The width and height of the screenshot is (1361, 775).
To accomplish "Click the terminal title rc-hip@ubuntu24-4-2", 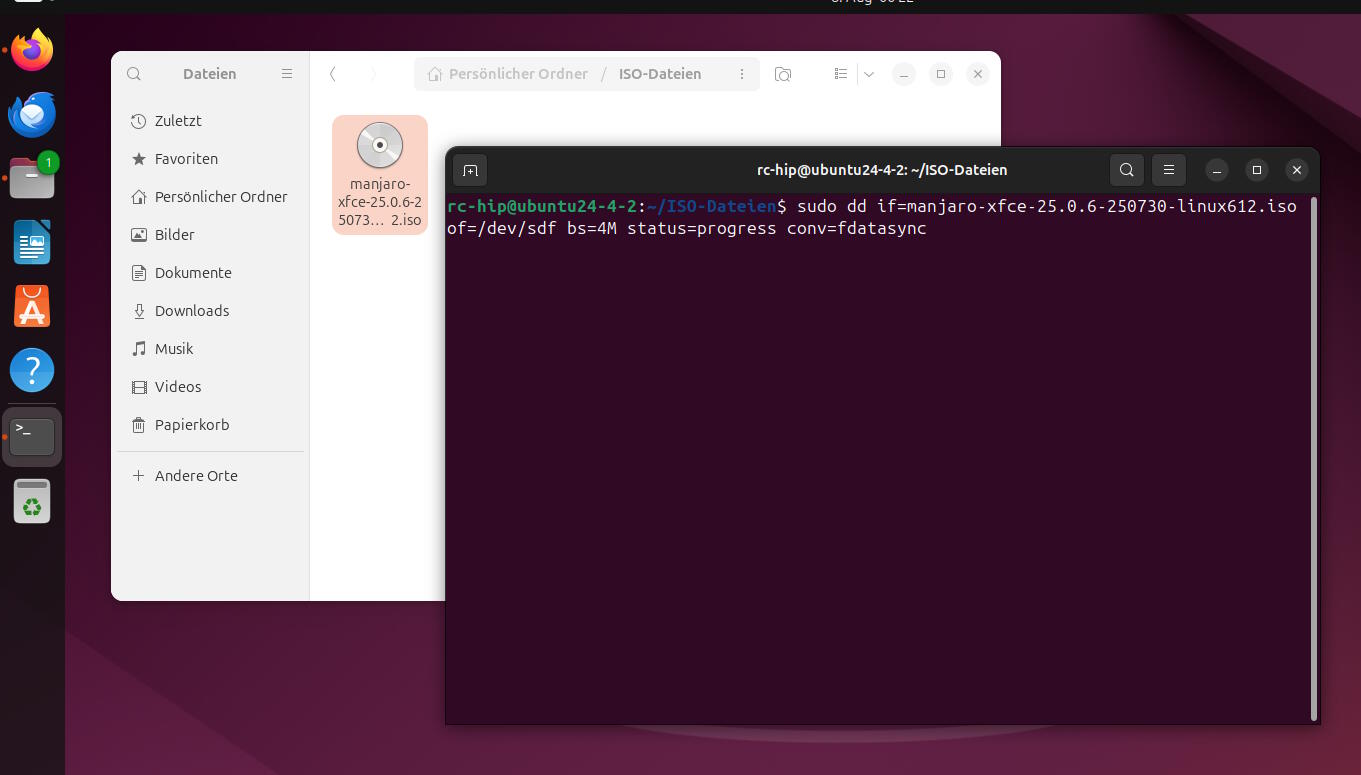I will (882, 170).
